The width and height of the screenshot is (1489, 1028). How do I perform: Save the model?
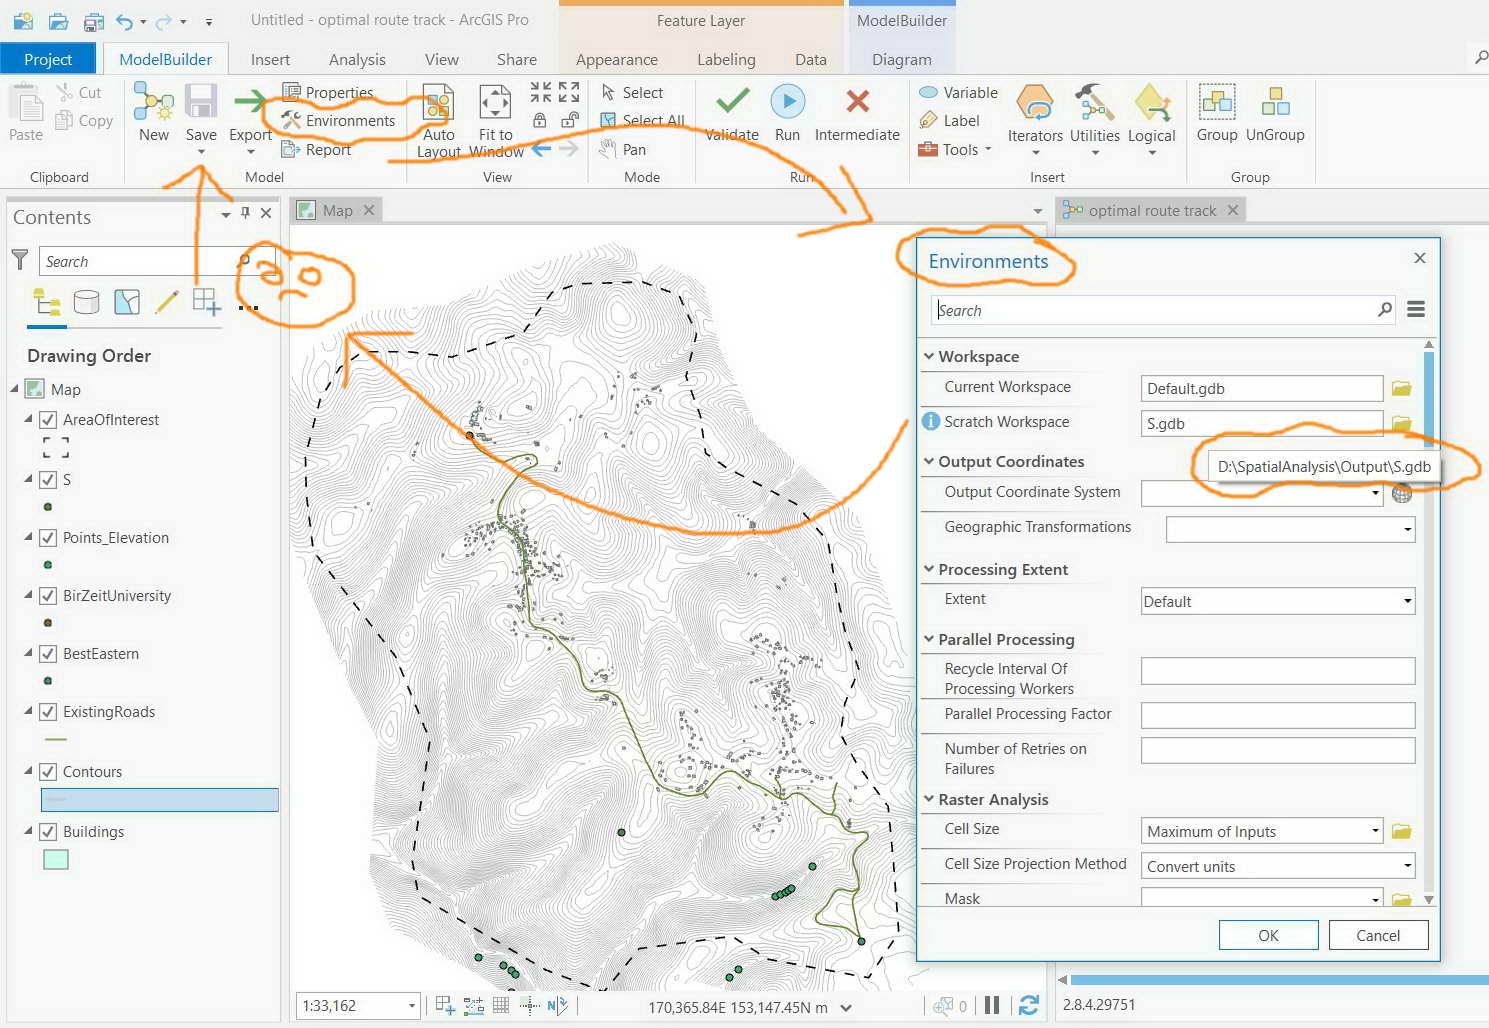[x=201, y=112]
